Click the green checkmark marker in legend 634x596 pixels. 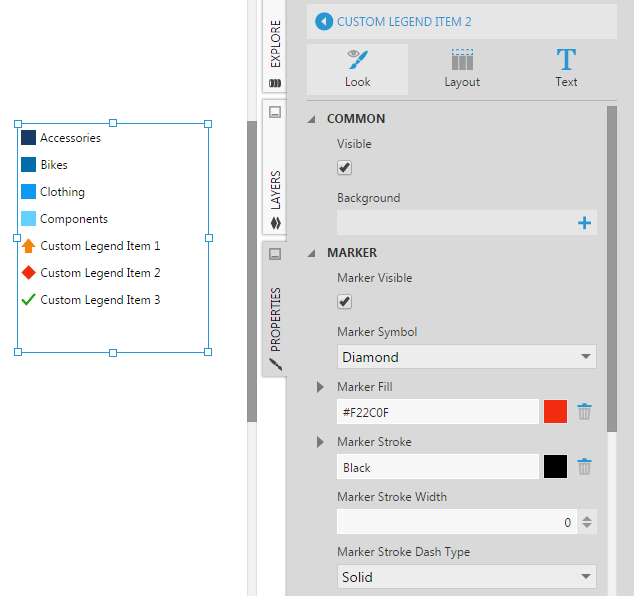(x=28, y=300)
